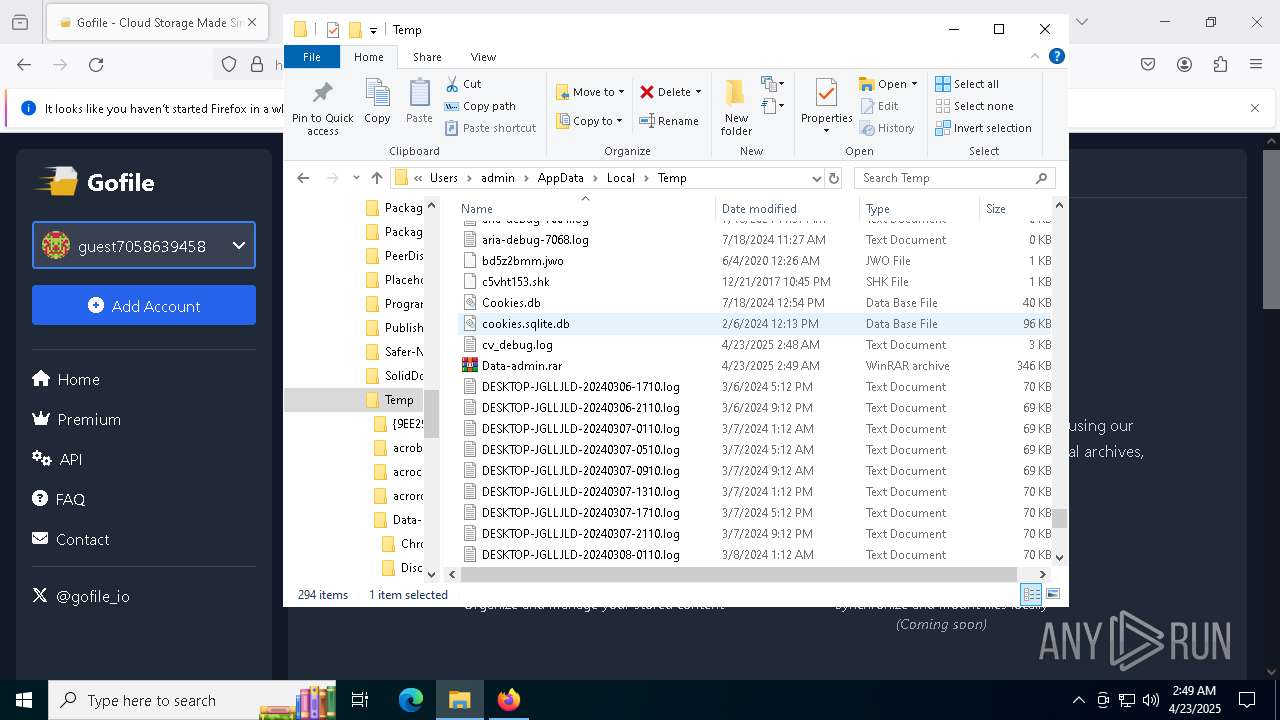Image resolution: width=1280 pixels, height=720 pixels.
Task: Open the Properties icon
Action: (826, 93)
